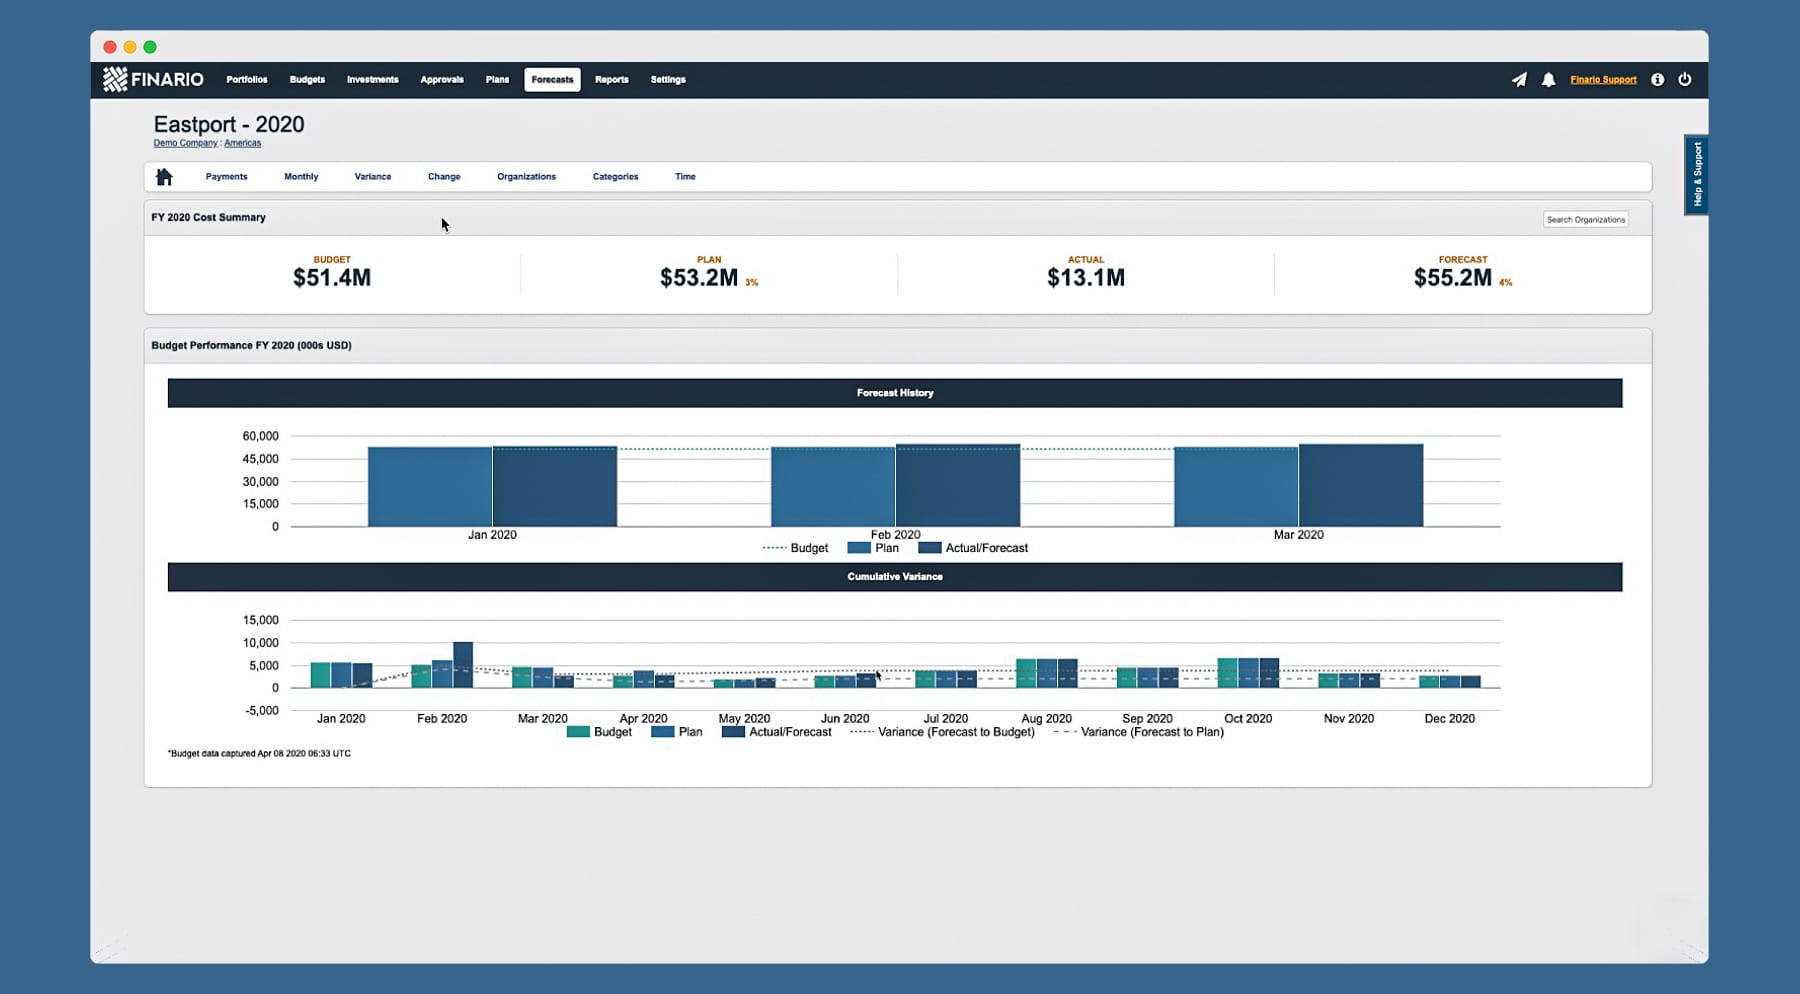Click the $53.2M plan value

(698, 278)
